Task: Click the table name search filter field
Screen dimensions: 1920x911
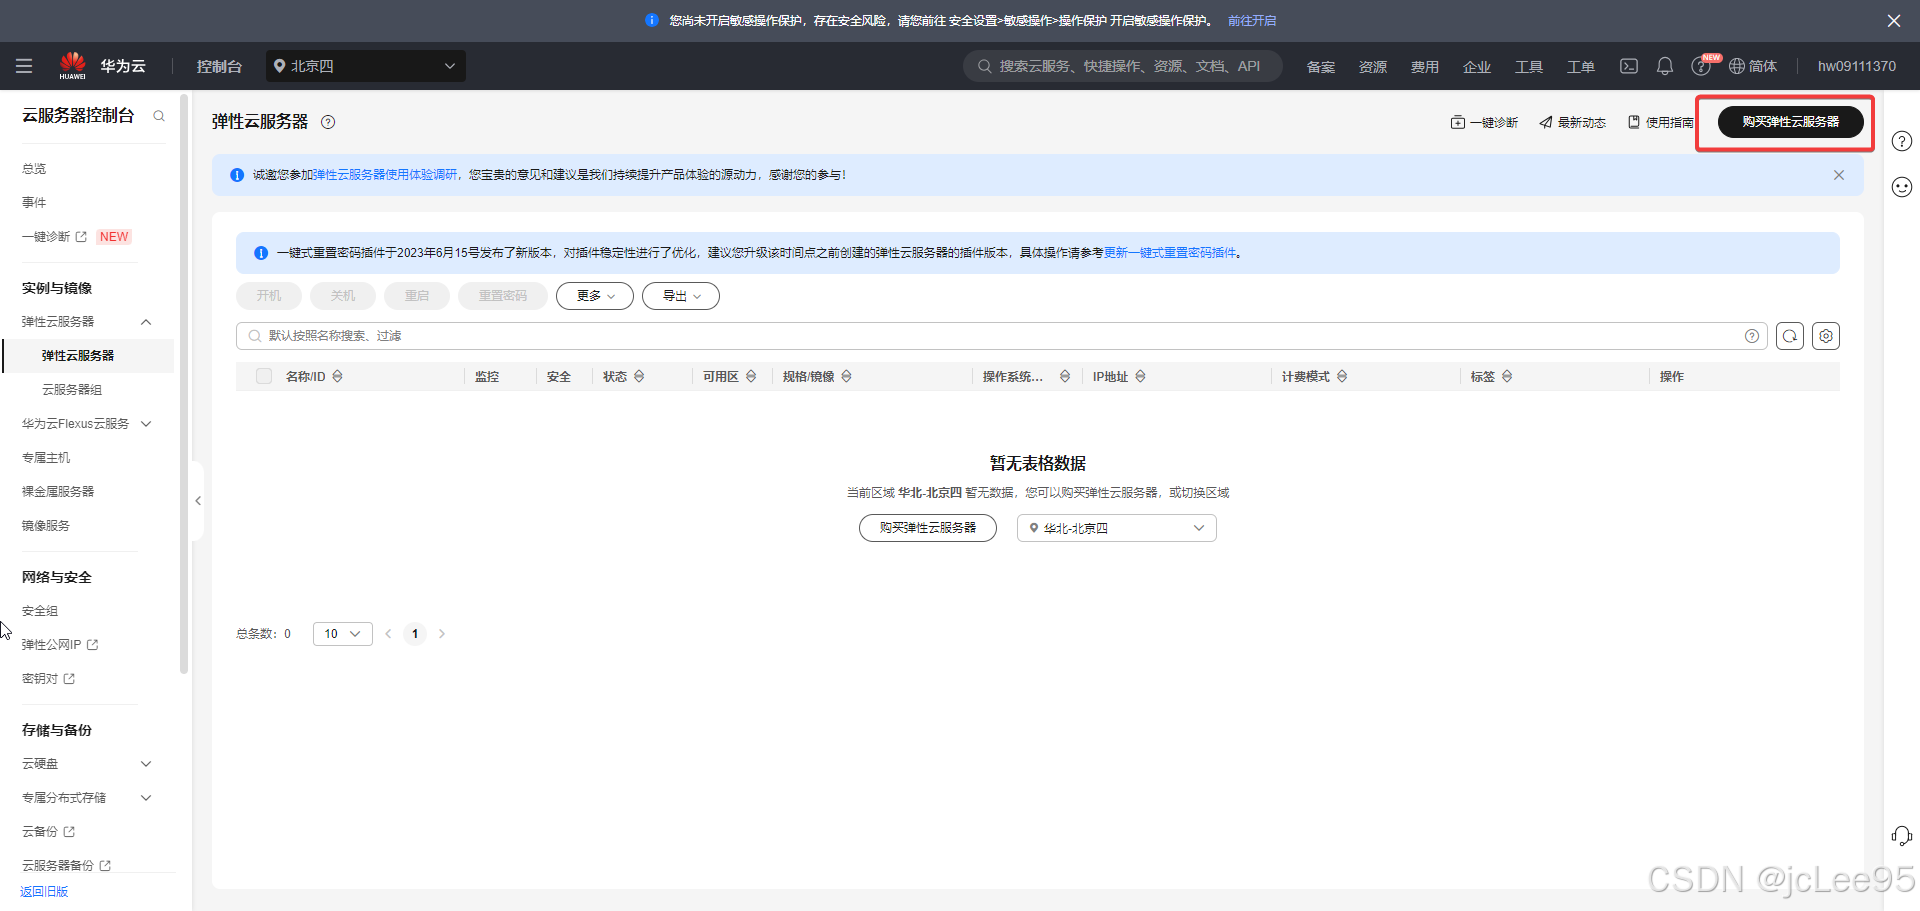Action: tap(1002, 336)
